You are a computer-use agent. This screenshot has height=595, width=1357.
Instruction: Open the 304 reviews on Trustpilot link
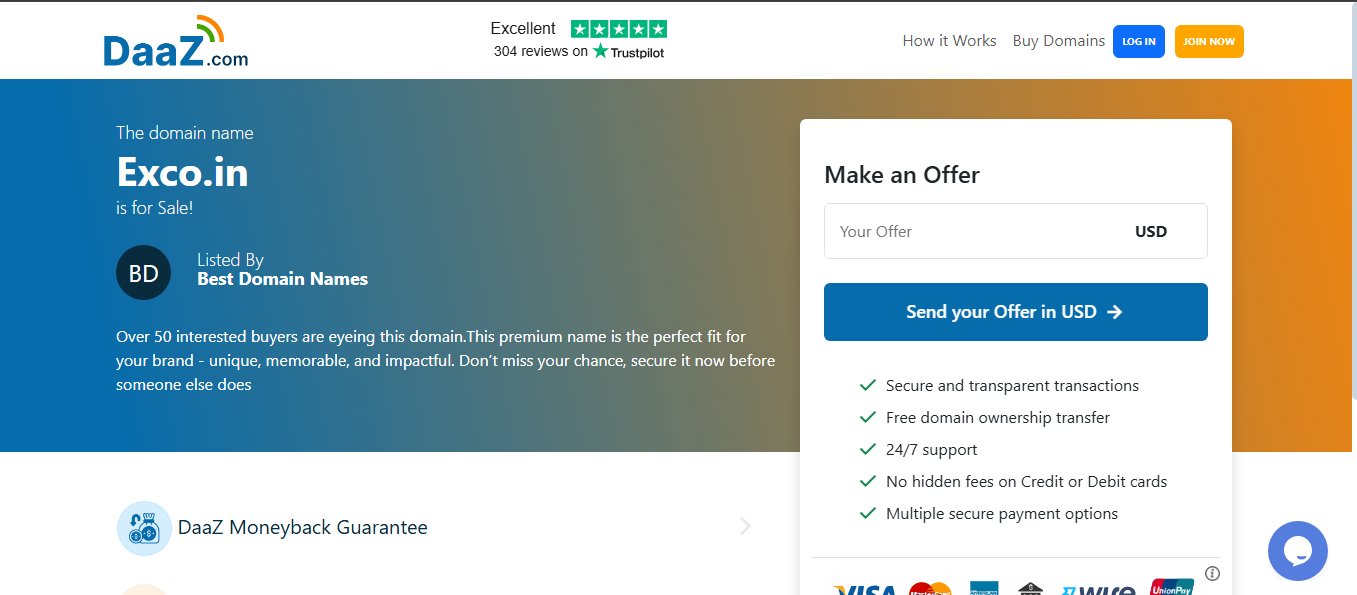[x=578, y=51]
